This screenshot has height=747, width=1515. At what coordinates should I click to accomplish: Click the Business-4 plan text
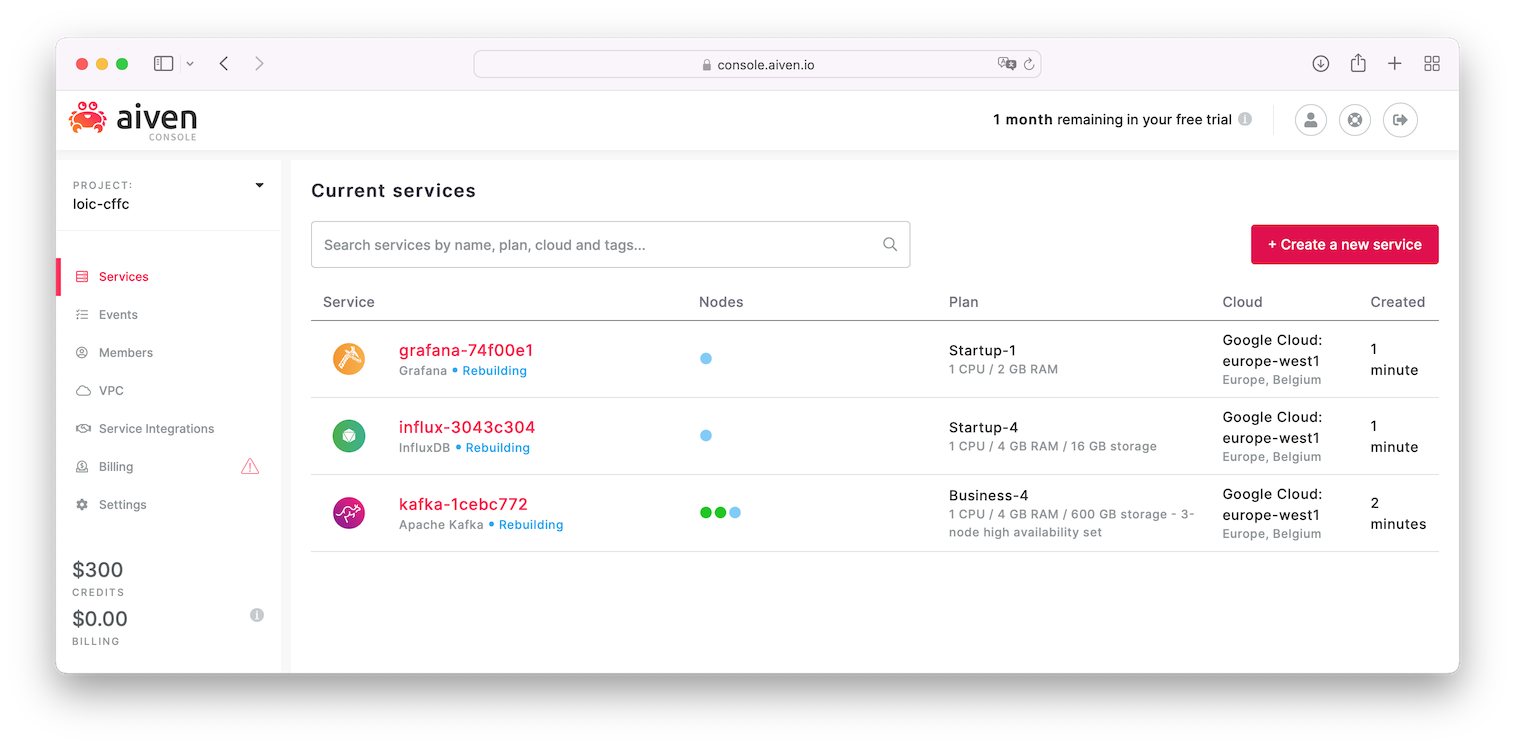(x=988, y=495)
